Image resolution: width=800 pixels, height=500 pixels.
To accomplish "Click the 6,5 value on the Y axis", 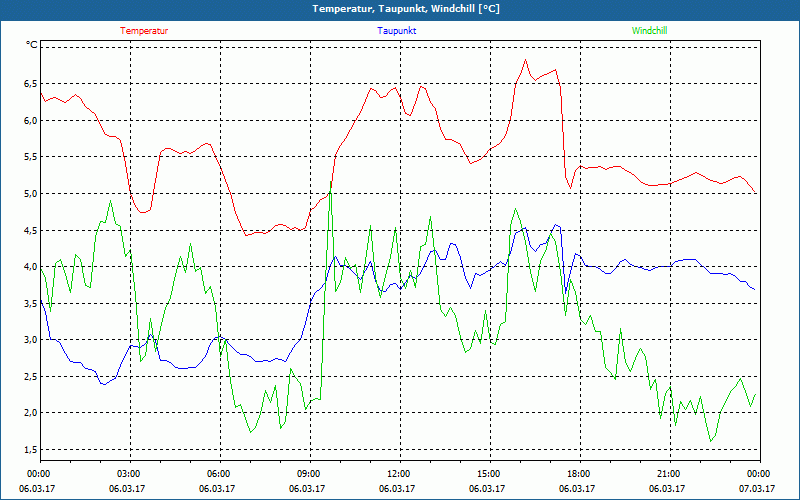I will pos(31,84).
